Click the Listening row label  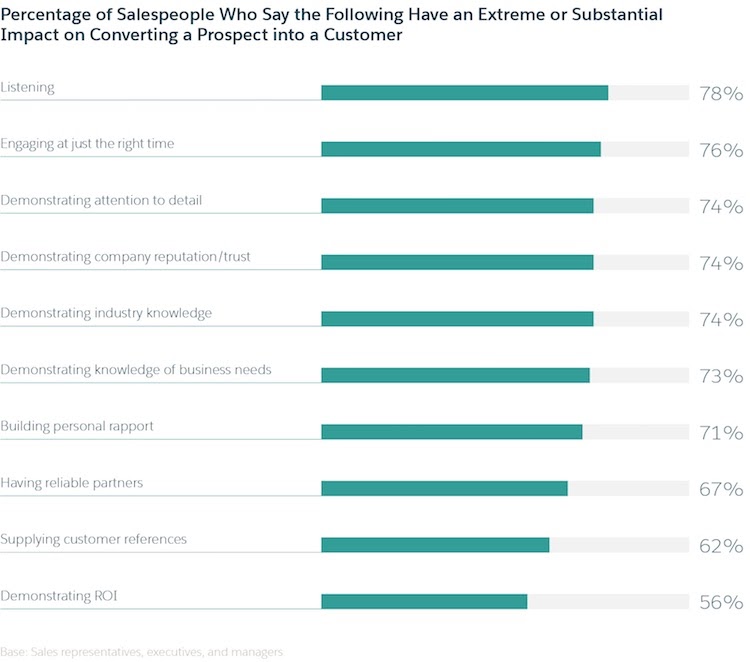[x=27, y=88]
